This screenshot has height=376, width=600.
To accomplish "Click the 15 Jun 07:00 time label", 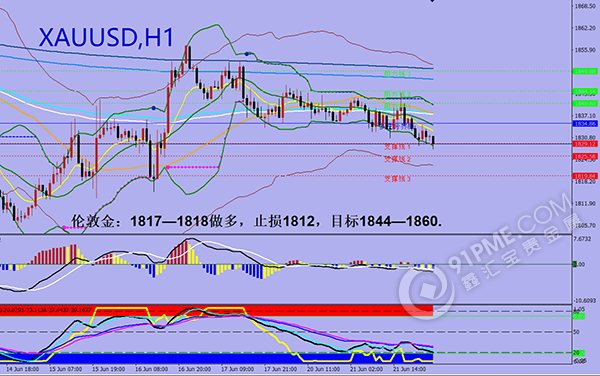I will (65, 369).
